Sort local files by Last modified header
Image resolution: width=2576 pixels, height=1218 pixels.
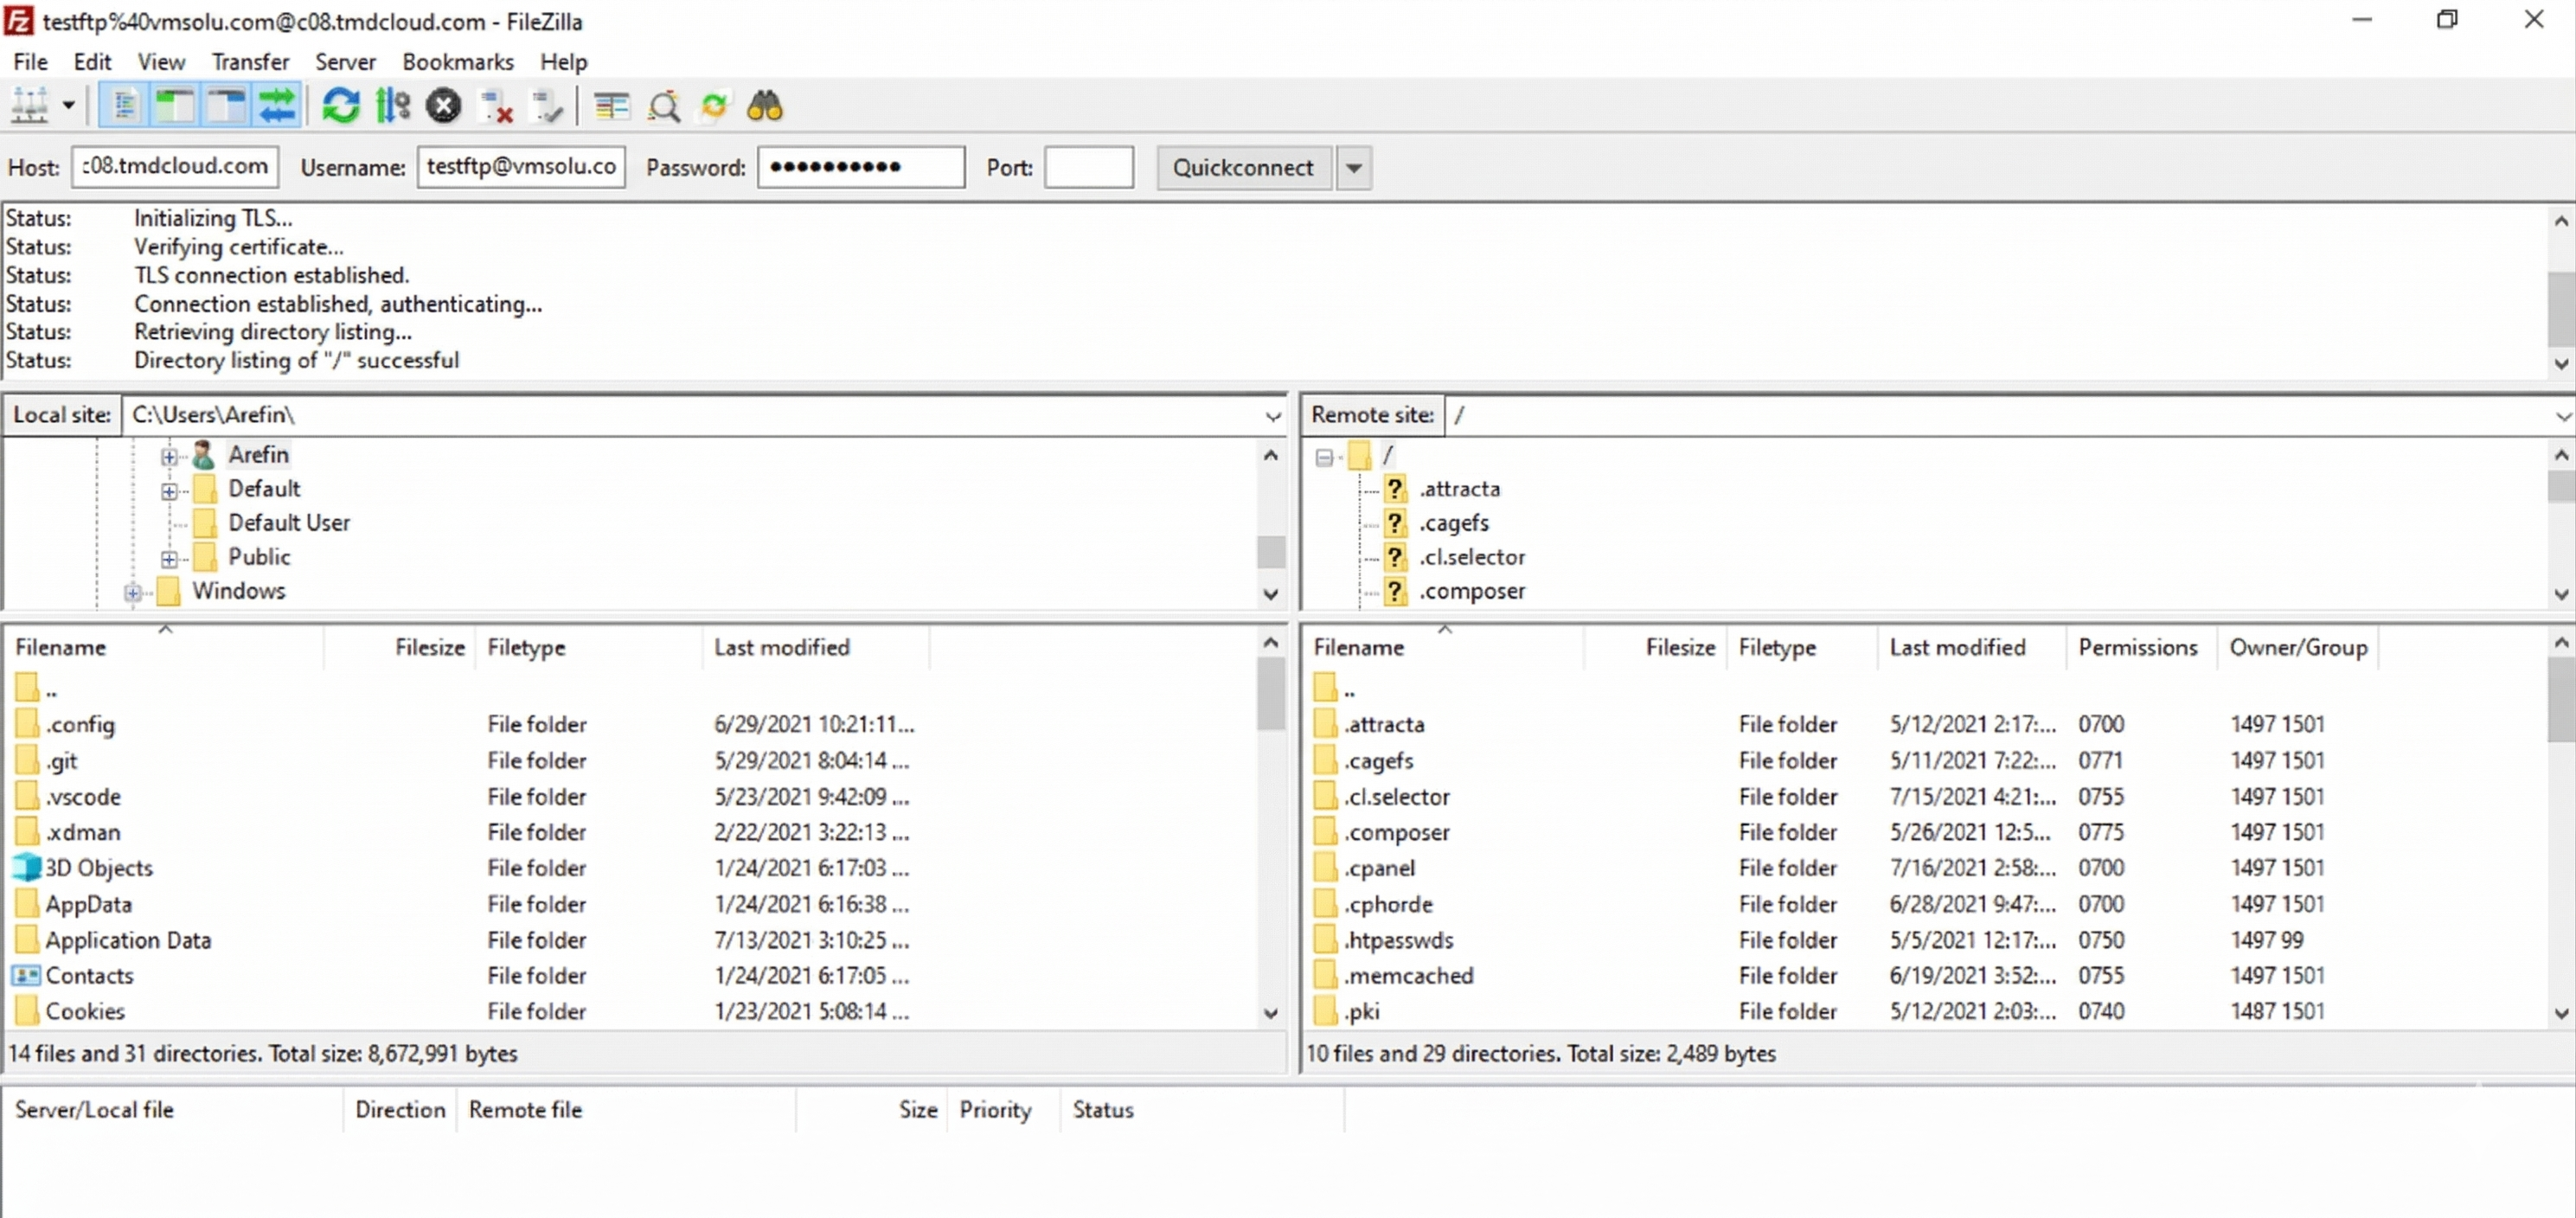[x=816, y=646]
